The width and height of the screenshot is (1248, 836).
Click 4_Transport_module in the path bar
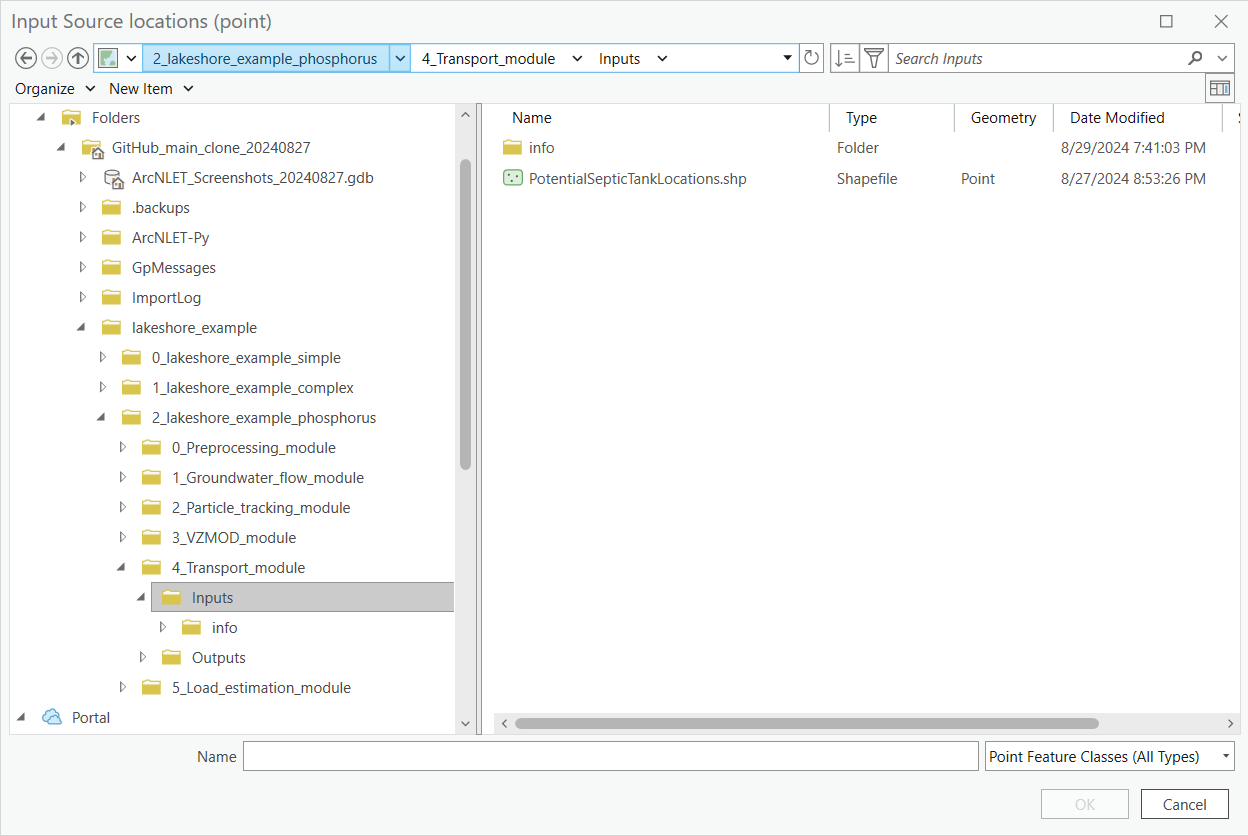pos(488,59)
